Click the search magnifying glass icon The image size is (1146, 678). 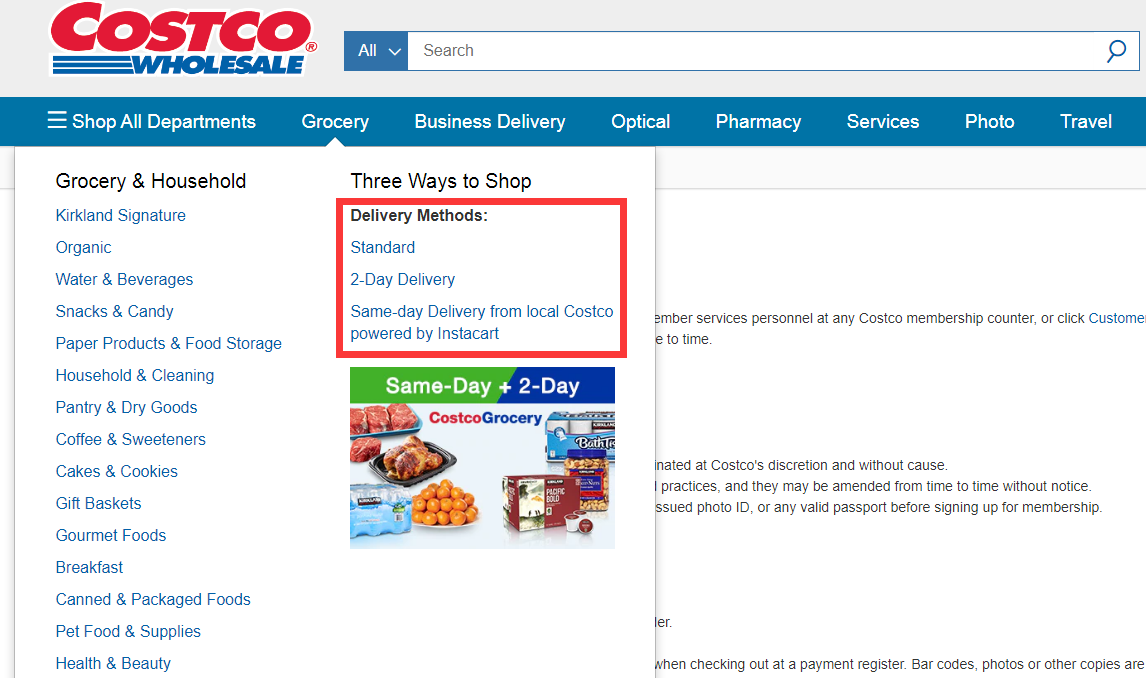(x=1116, y=51)
